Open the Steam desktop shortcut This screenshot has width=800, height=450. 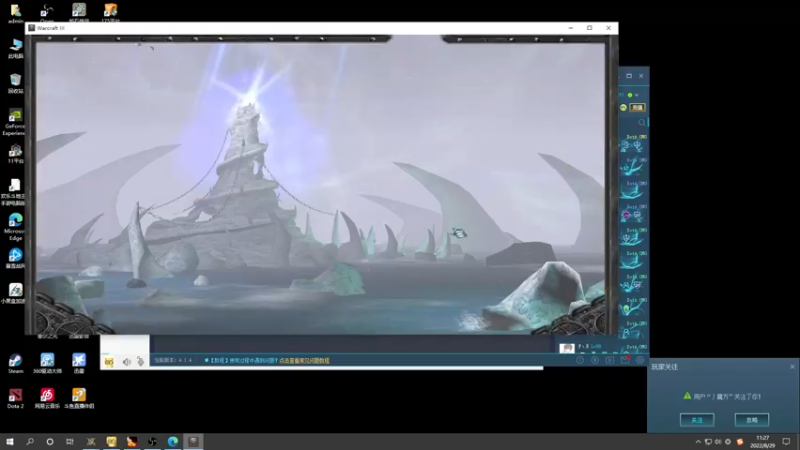point(15,363)
